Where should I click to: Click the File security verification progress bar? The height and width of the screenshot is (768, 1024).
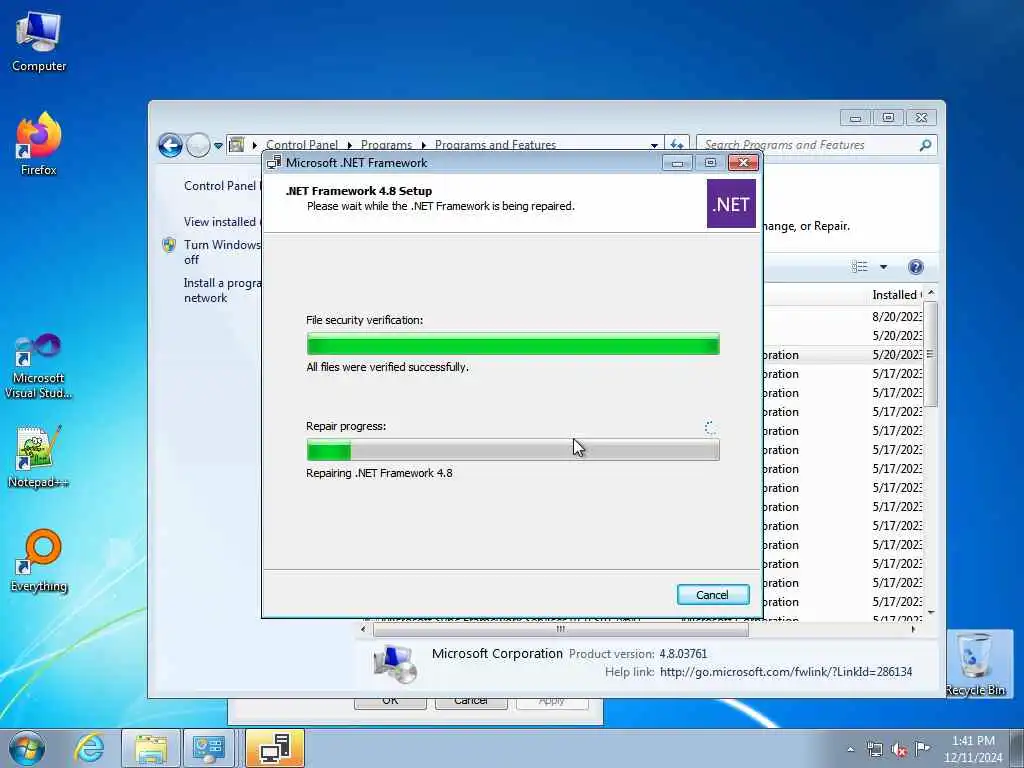[513, 344]
